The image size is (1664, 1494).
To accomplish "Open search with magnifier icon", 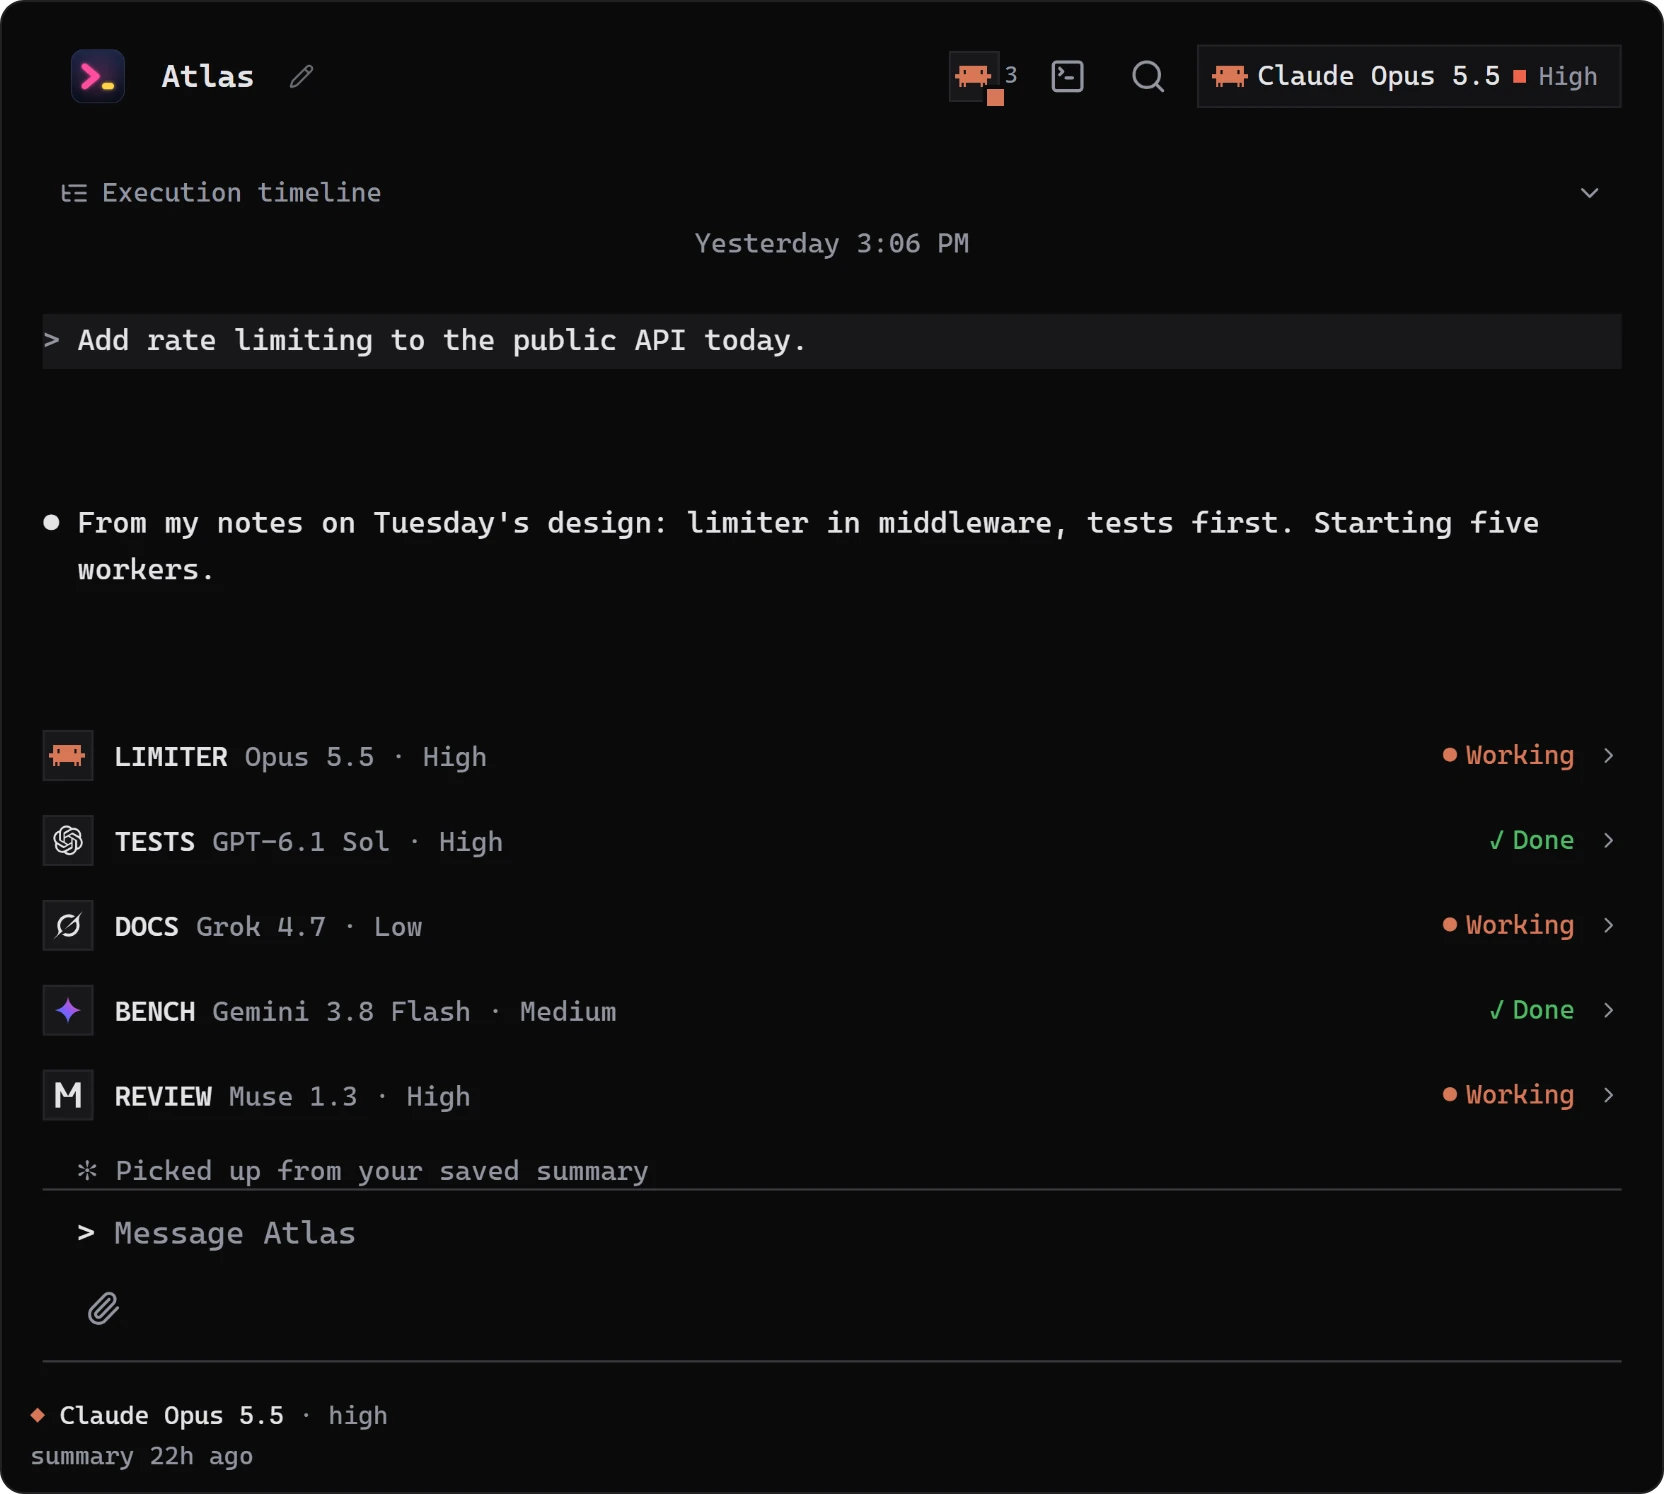I will coord(1148,76).
